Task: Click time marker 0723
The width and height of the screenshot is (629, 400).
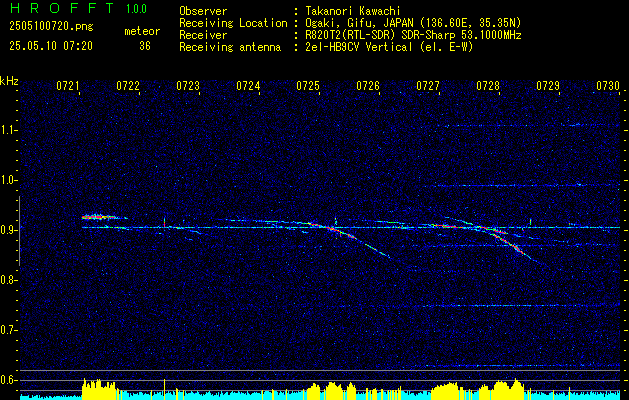Action: 188,86
